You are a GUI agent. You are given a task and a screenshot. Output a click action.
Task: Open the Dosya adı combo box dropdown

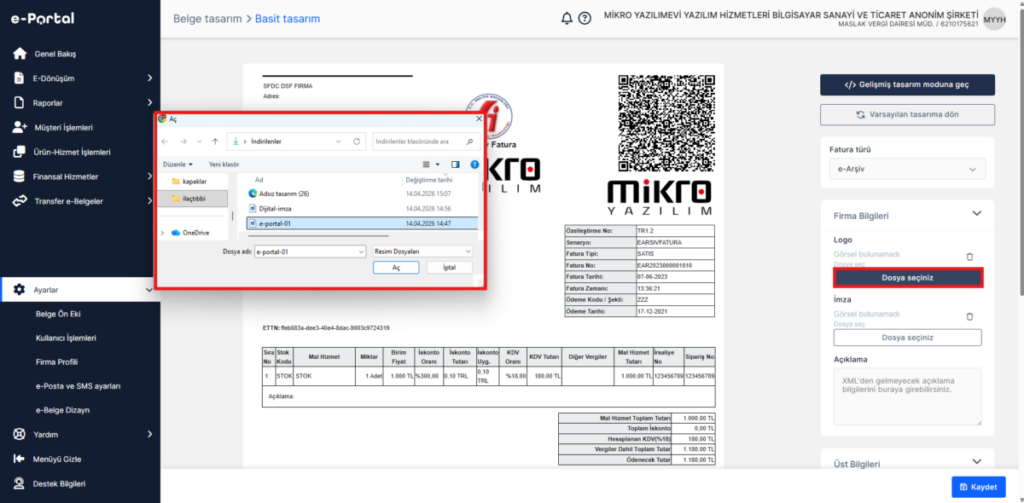(361, 252)
